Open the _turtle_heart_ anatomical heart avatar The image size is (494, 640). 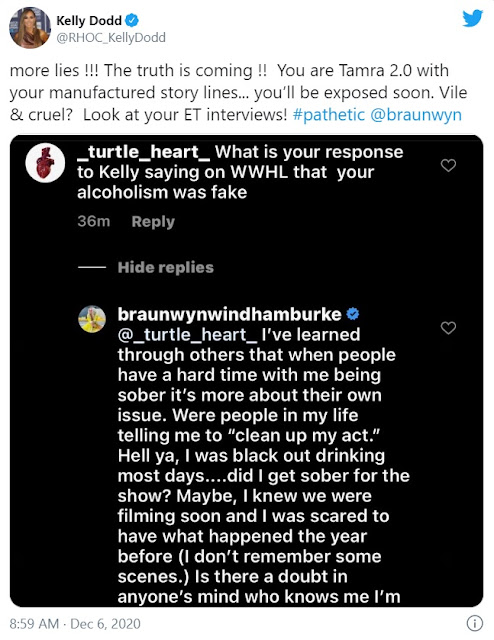[45, 162]
